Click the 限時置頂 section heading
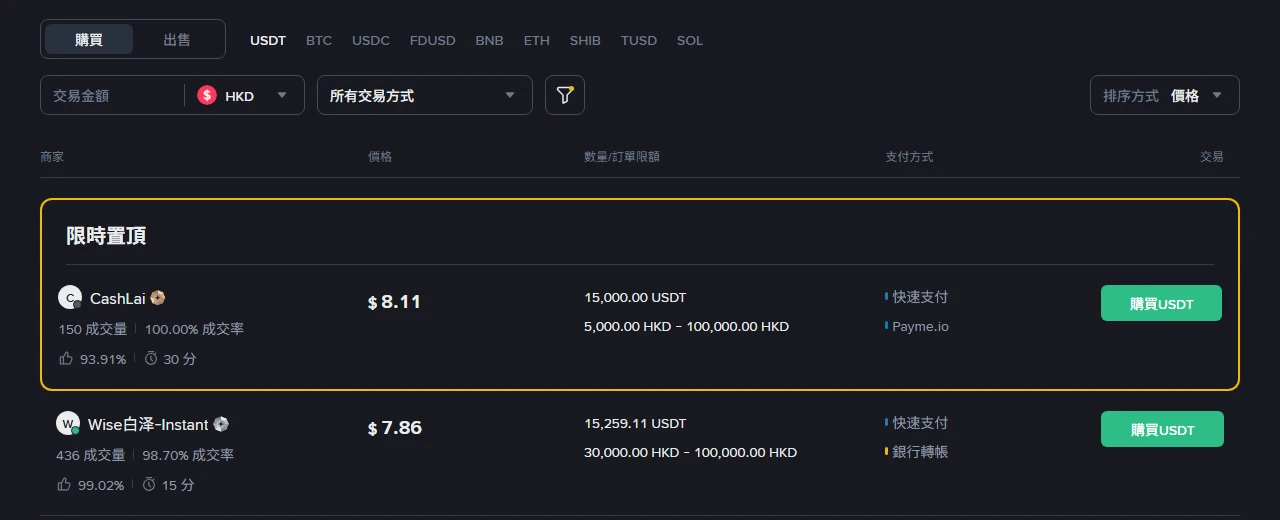1280x520 pixels. point(106,236)
